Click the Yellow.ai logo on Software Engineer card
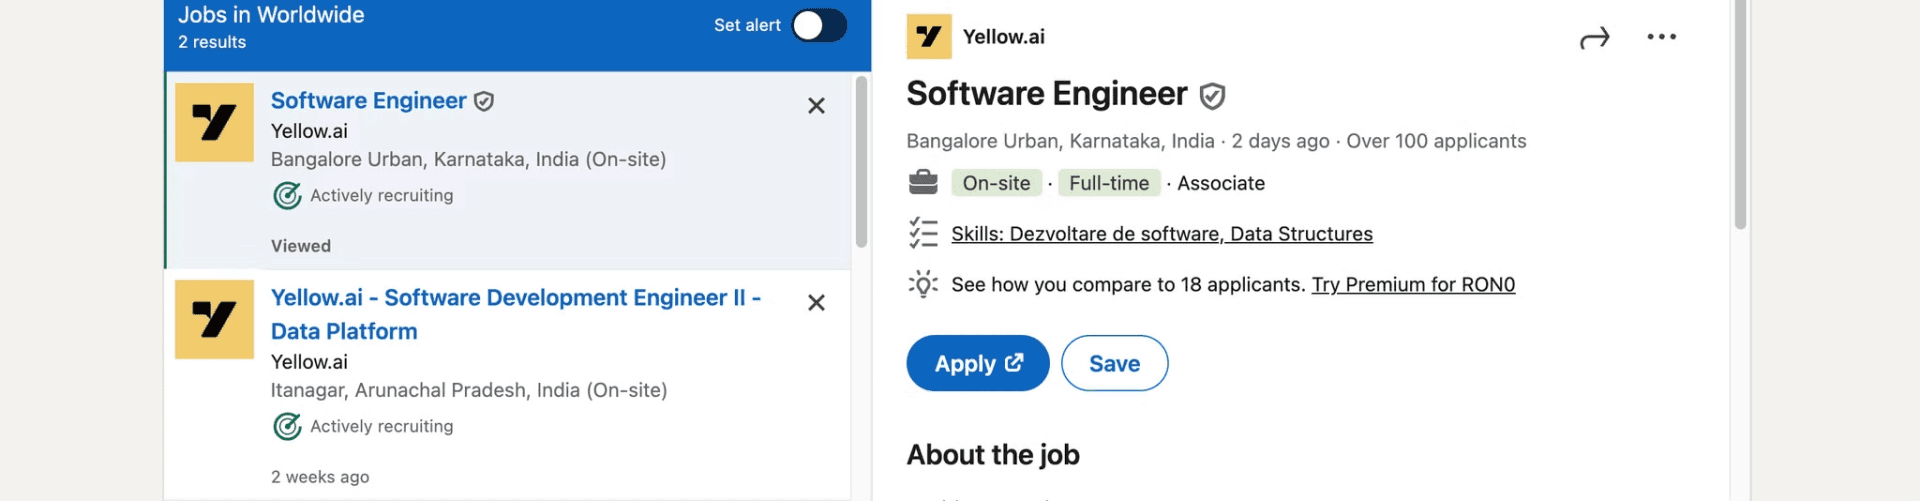 tap(214, 122)
